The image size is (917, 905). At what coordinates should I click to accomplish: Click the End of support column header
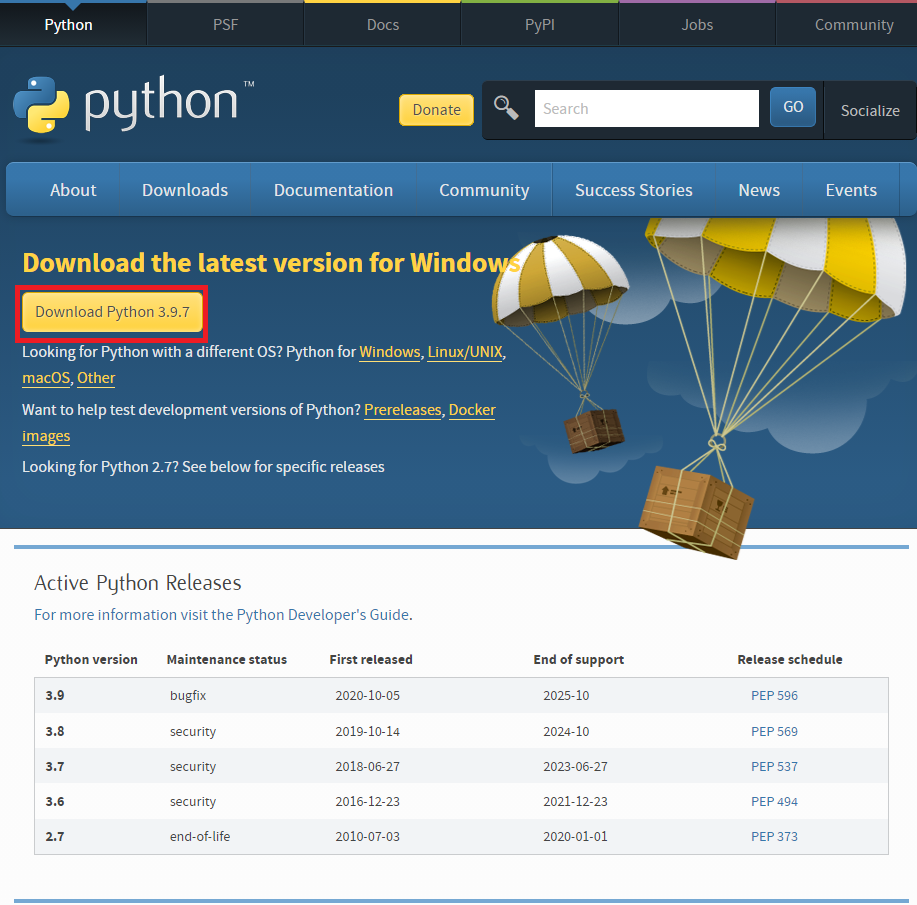[578, 659]
